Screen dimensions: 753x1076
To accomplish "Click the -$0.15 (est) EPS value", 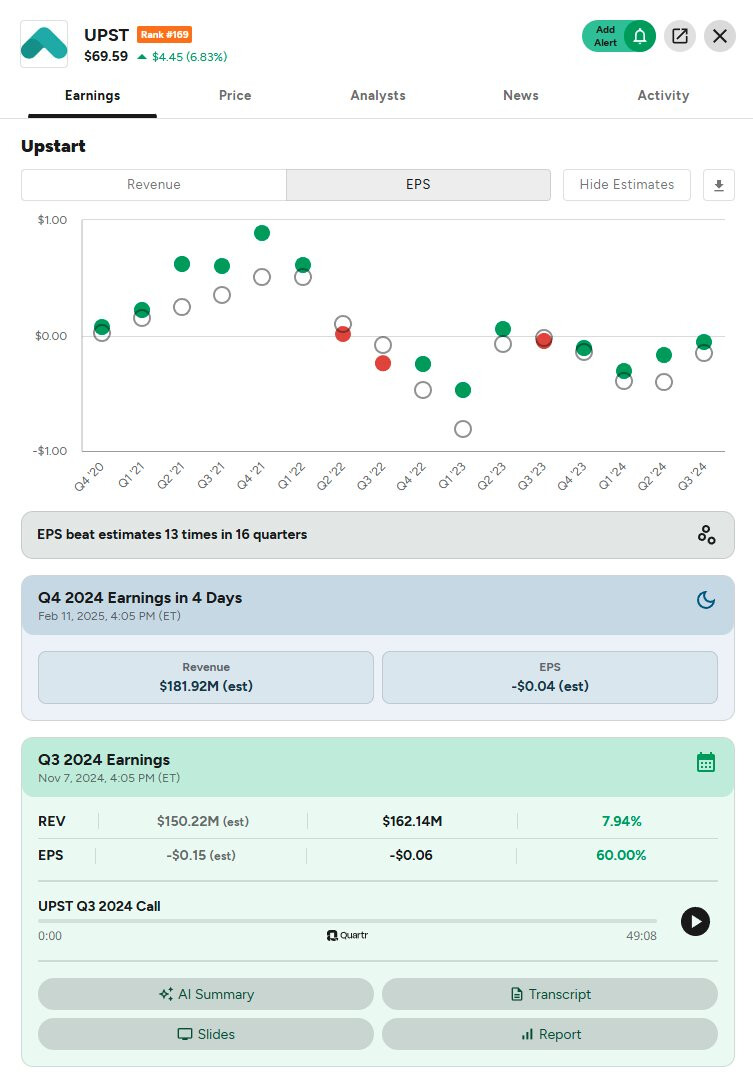I will [x=200, y=856].
